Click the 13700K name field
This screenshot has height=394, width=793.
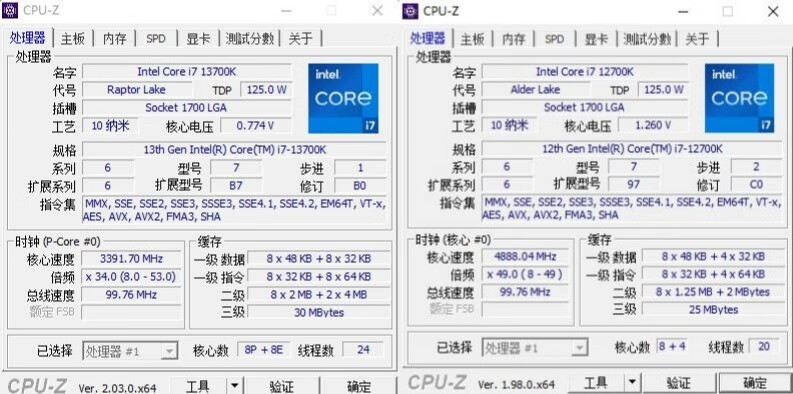tap(187, 72)
